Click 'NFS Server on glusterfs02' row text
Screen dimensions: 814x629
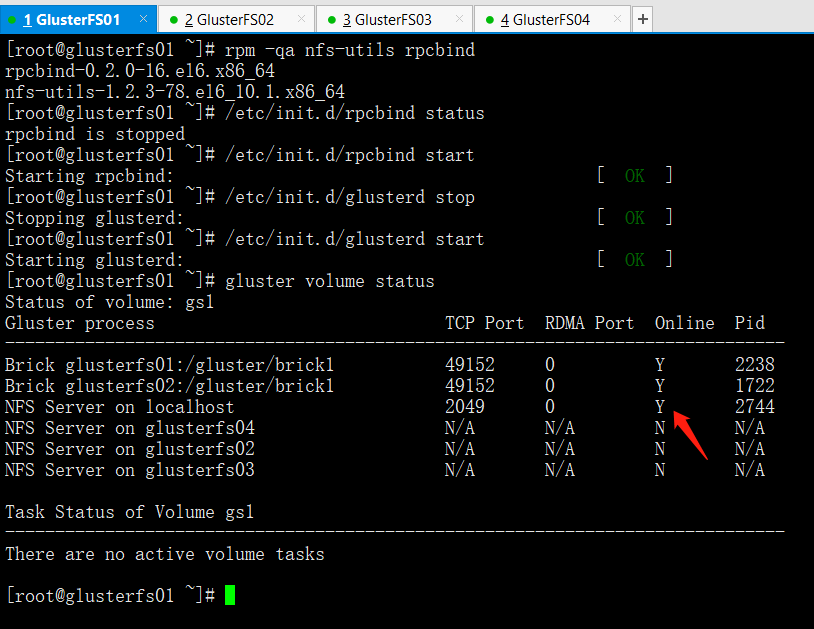pos(130,449)
